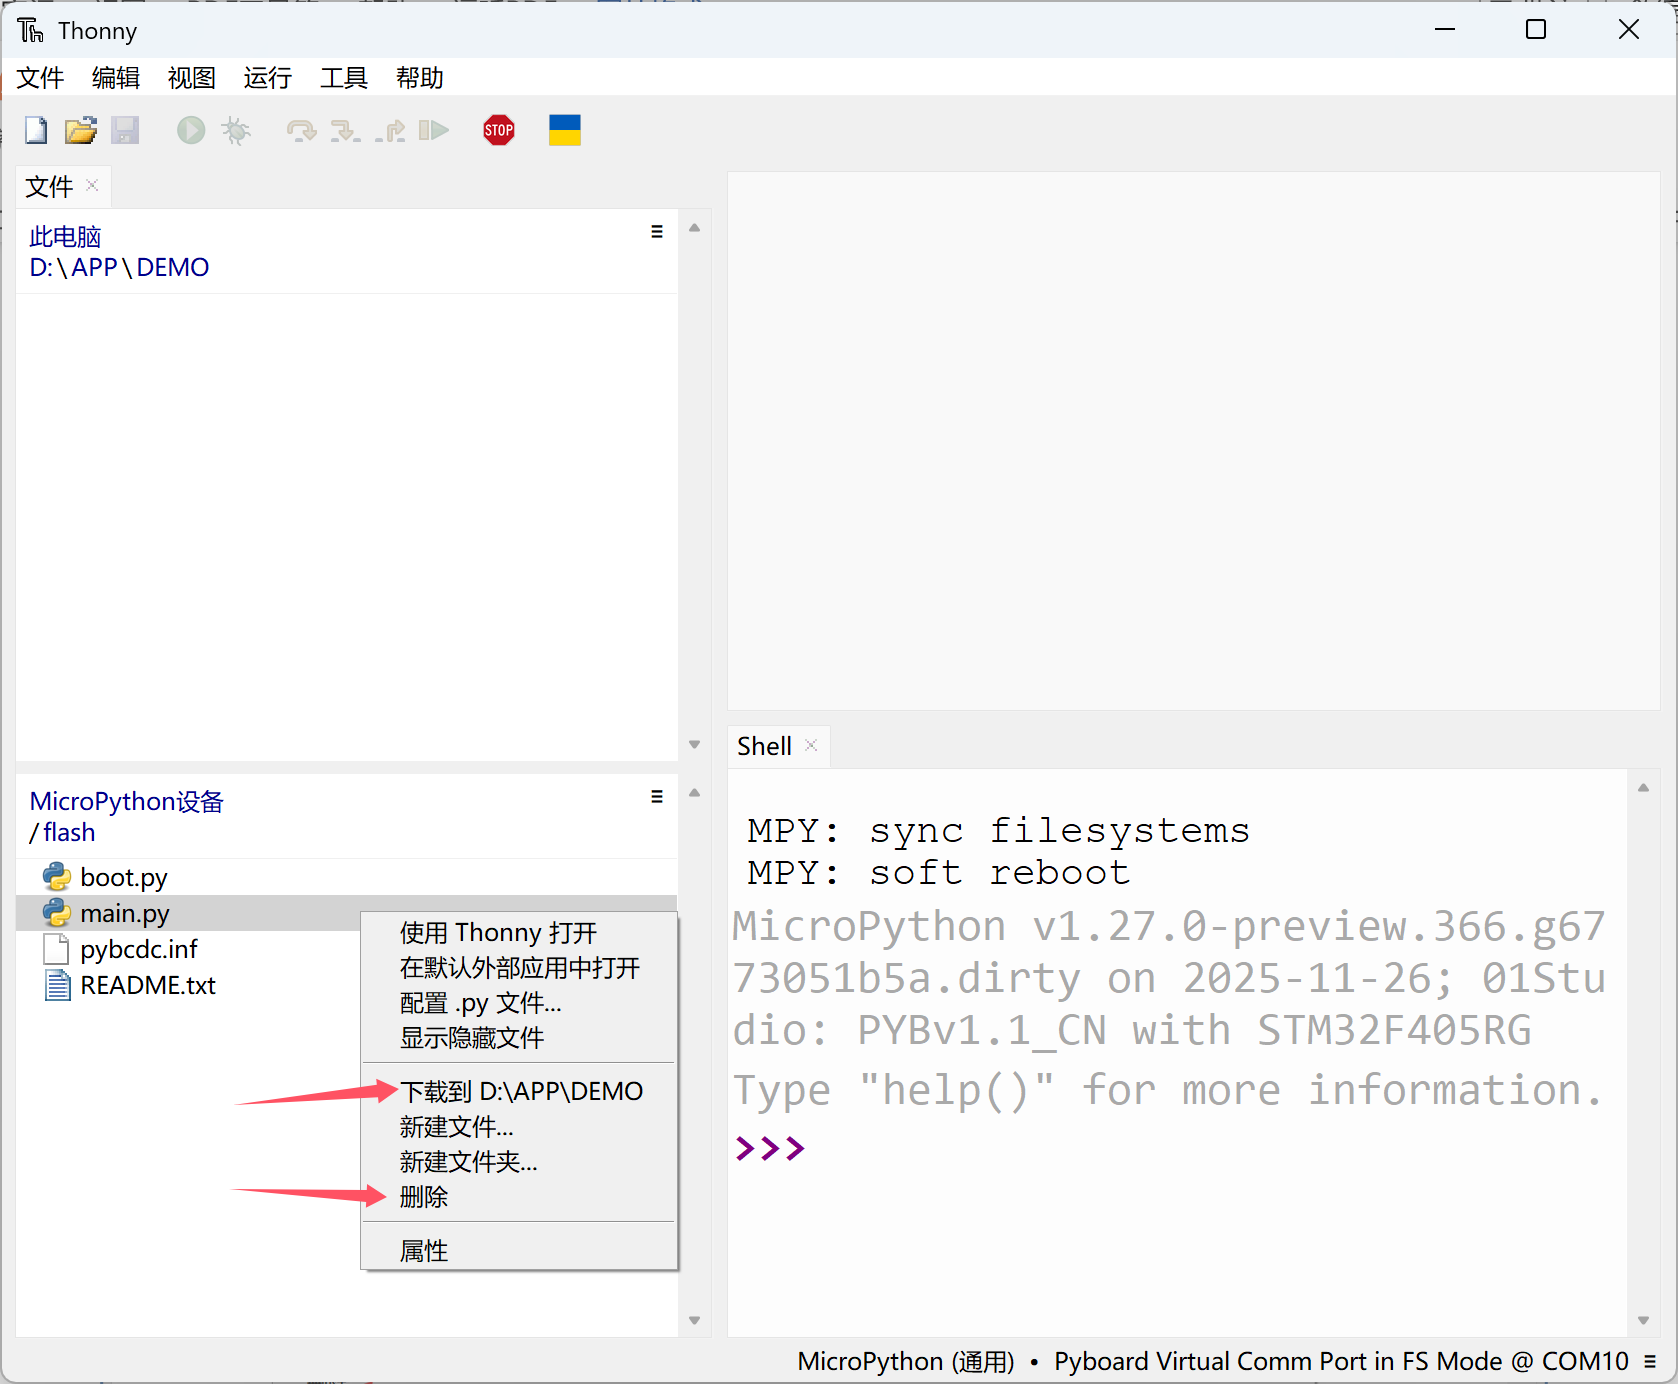Click 下载到 D:\APP\DEMO in the menu
The width and height of the screenshot is (1678, 1384).
pos(523,1091)
